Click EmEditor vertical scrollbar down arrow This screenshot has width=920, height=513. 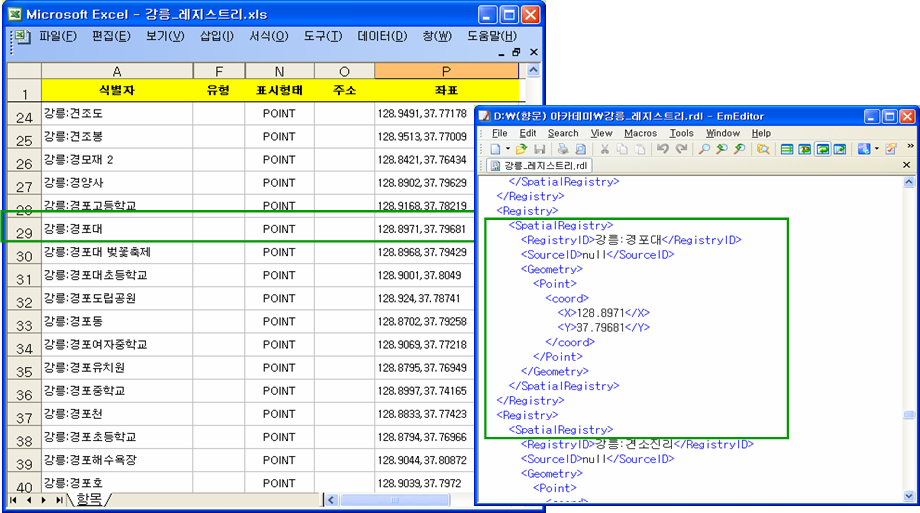point(908,496)
